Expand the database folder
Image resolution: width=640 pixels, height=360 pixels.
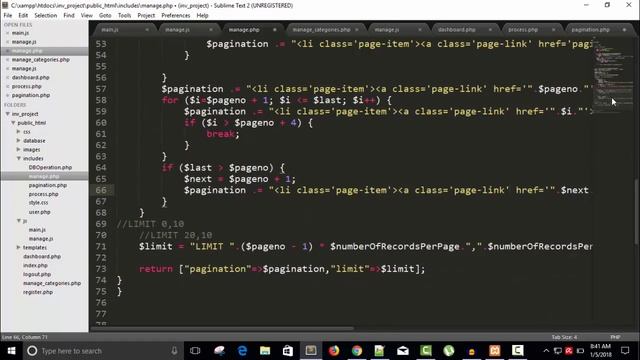pyautogui.click(x=19, y=140)
